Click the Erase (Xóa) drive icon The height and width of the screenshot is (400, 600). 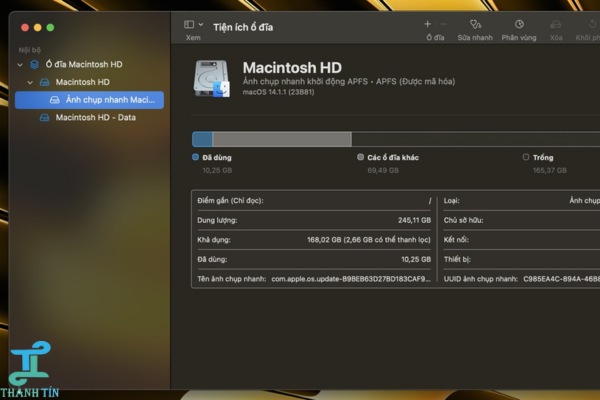[556, 24]
